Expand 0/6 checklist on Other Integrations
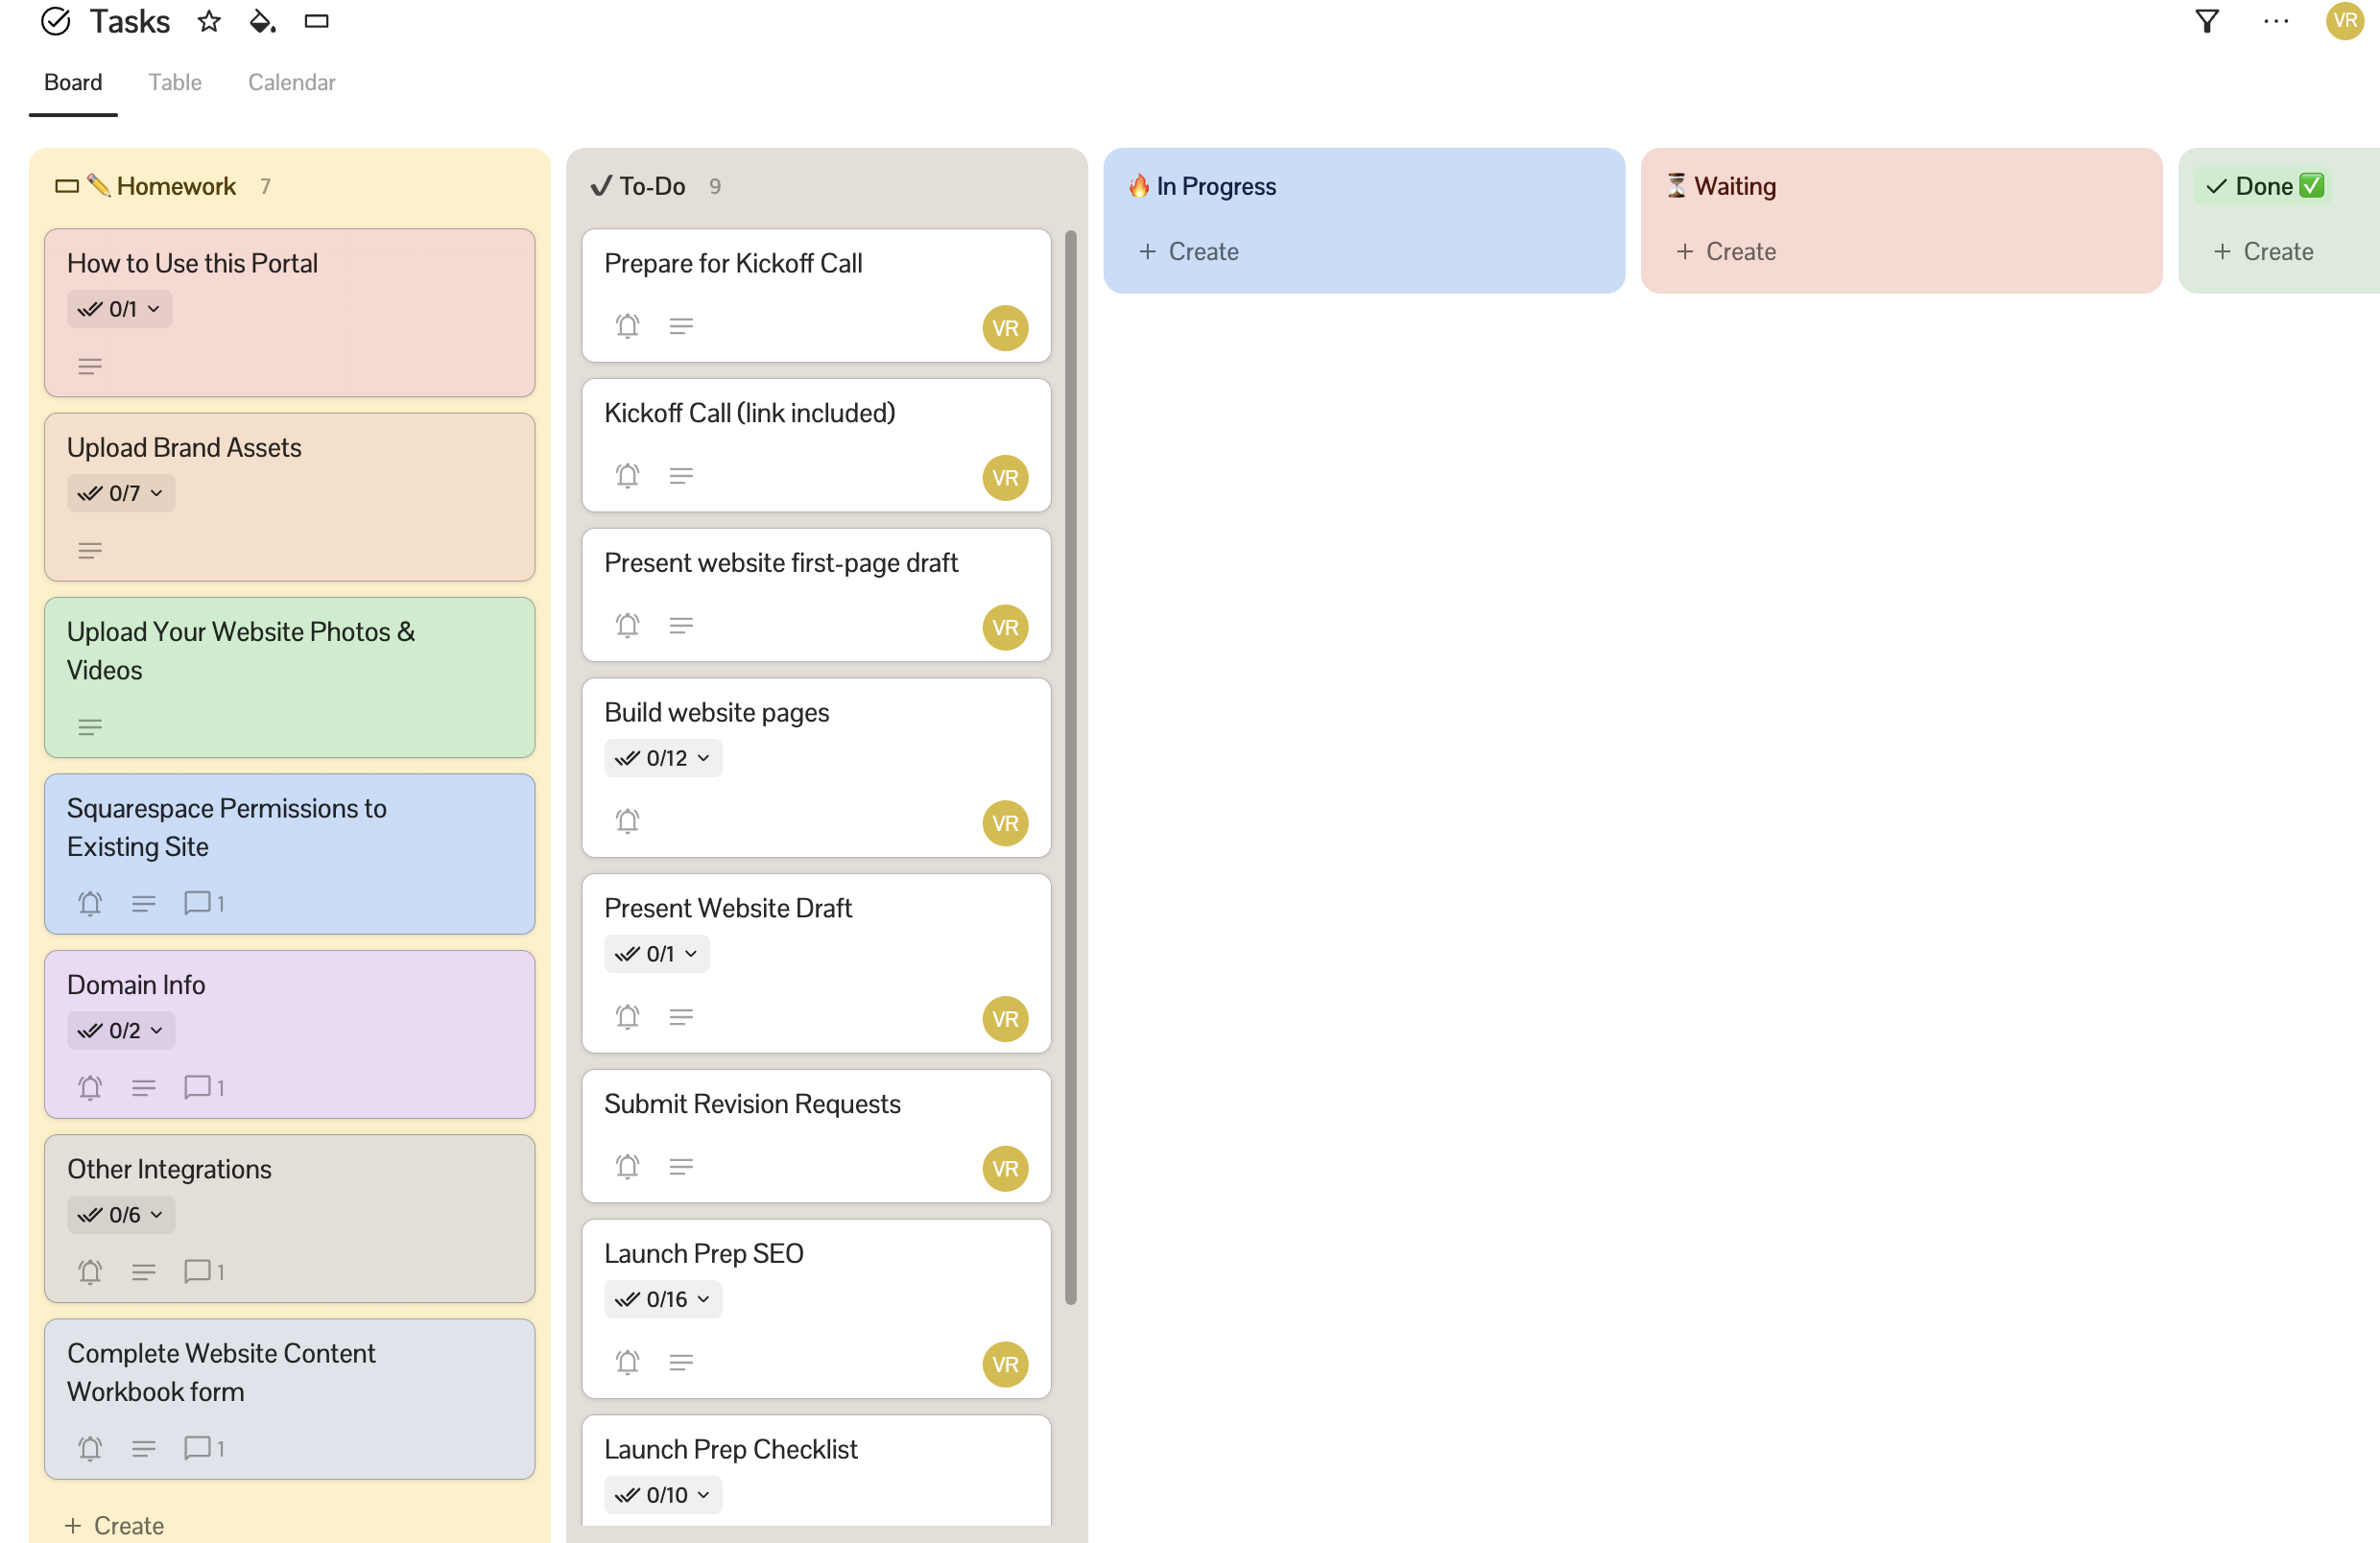Image resolution: width=2380 pixels, height=1543 pixels. 121,1214
